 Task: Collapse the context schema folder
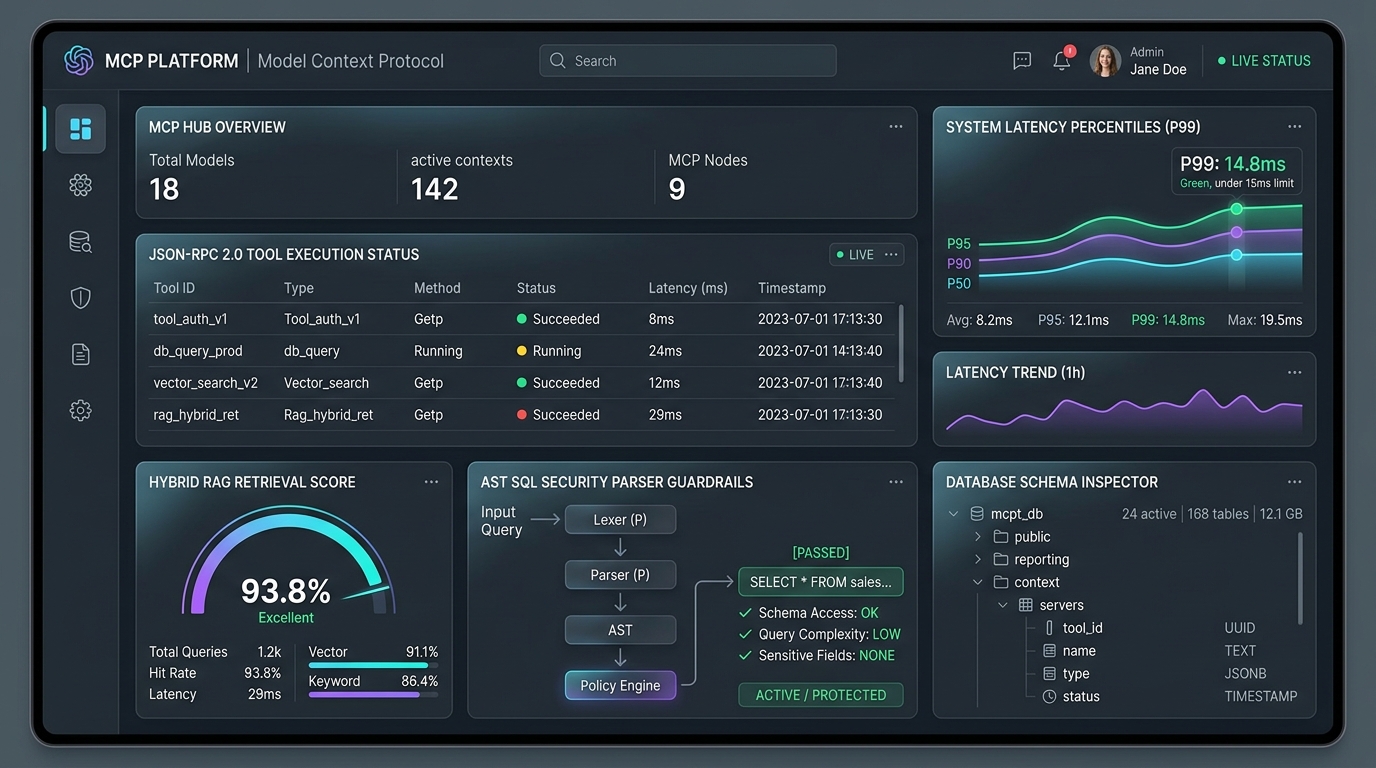(978, 582)
